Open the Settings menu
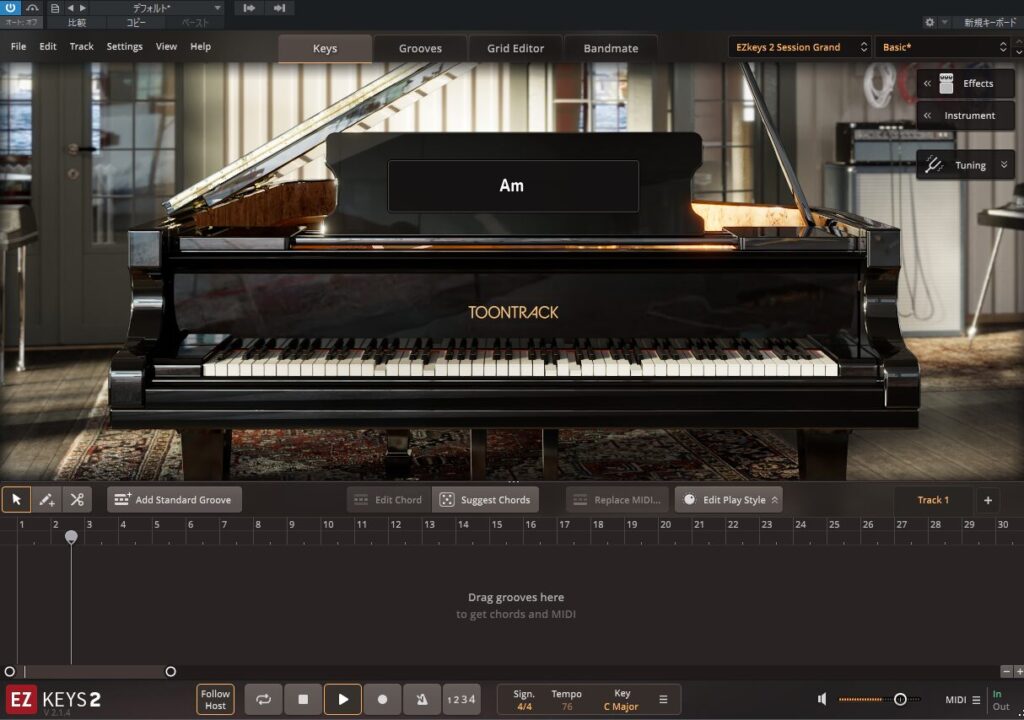The image size is (1024, 720). [125, 47]
